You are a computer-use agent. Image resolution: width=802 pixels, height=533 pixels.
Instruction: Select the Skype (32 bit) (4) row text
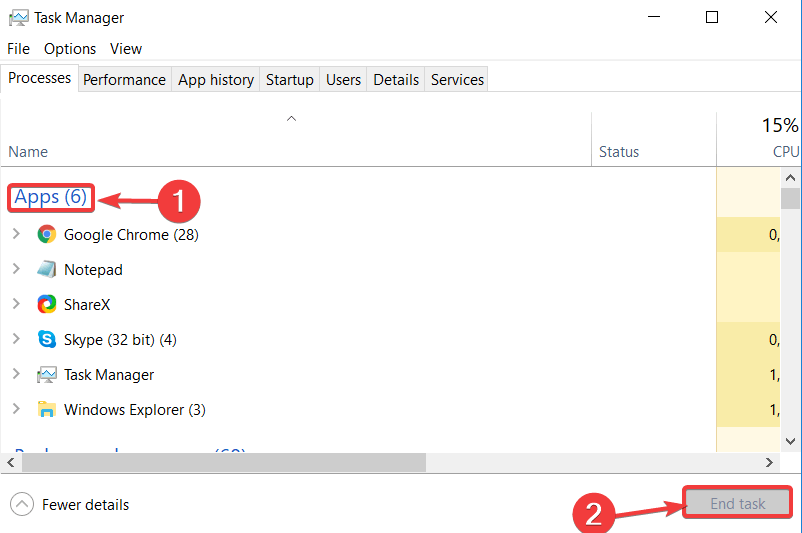tap(120, 340)
